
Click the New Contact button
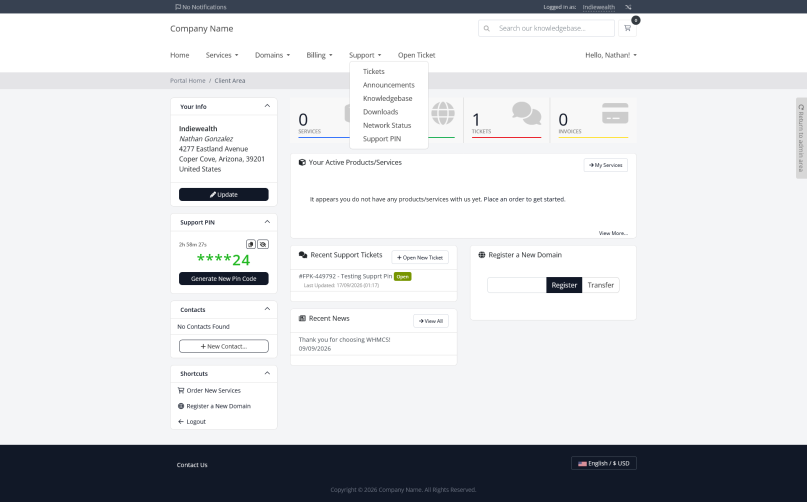coord(223,346)
